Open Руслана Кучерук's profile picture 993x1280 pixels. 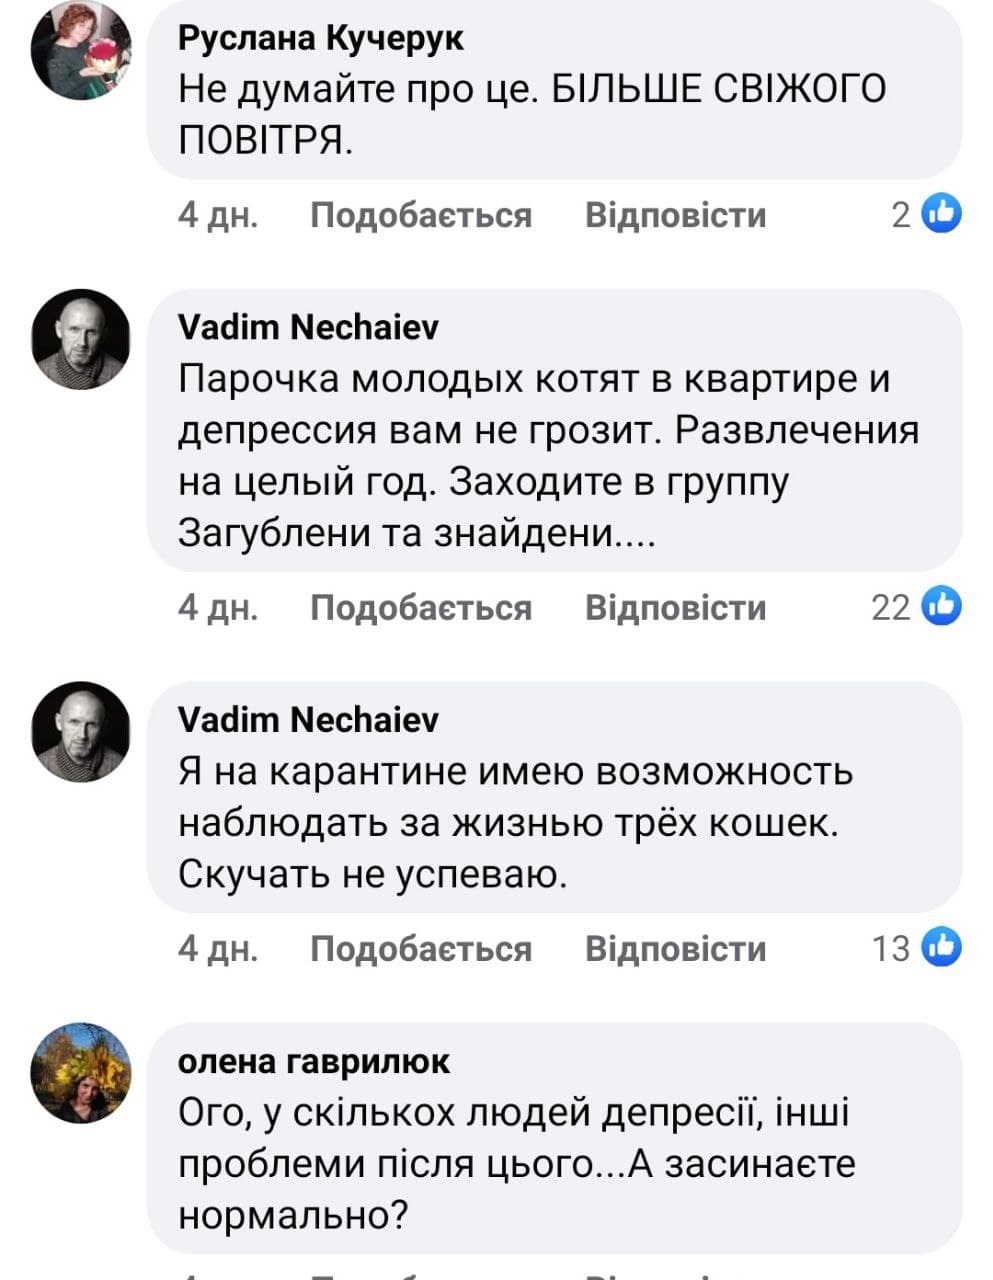81,50
